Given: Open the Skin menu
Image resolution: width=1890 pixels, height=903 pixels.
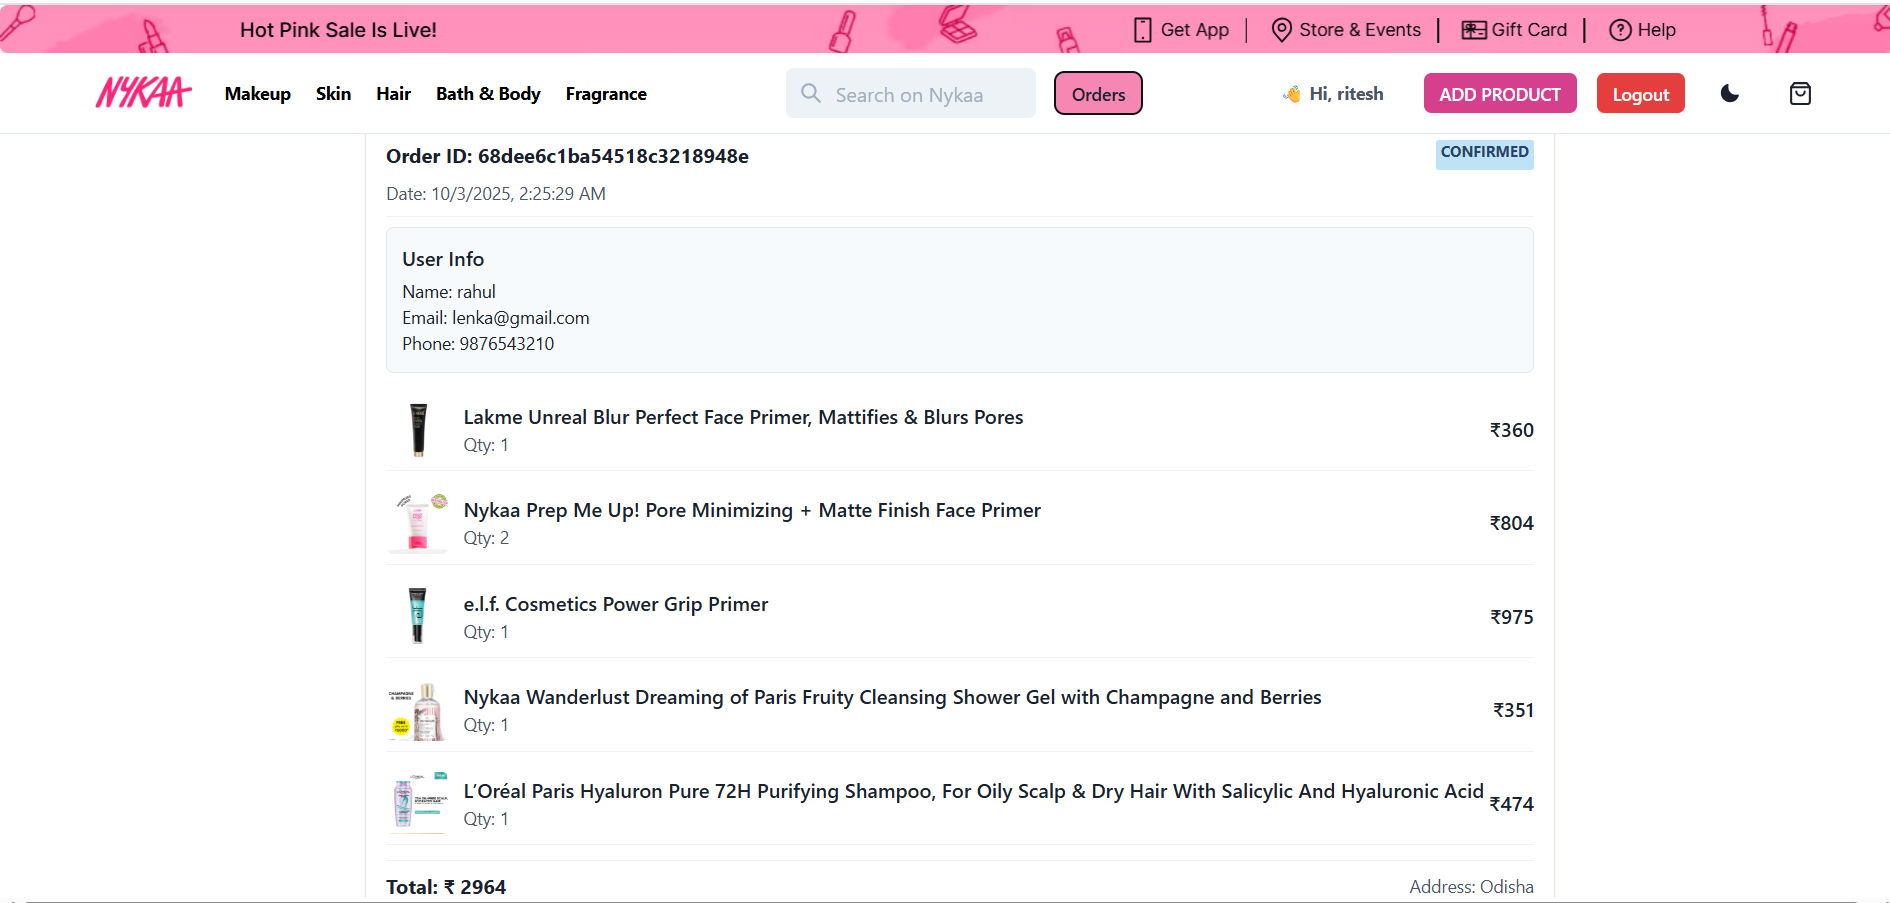Looking at the screenshot, I should [333, 94].
